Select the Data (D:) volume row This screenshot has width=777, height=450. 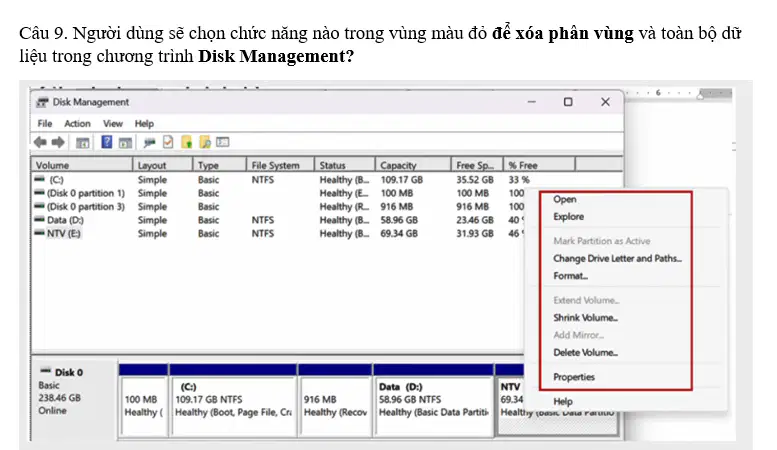[x=279, y=220]
